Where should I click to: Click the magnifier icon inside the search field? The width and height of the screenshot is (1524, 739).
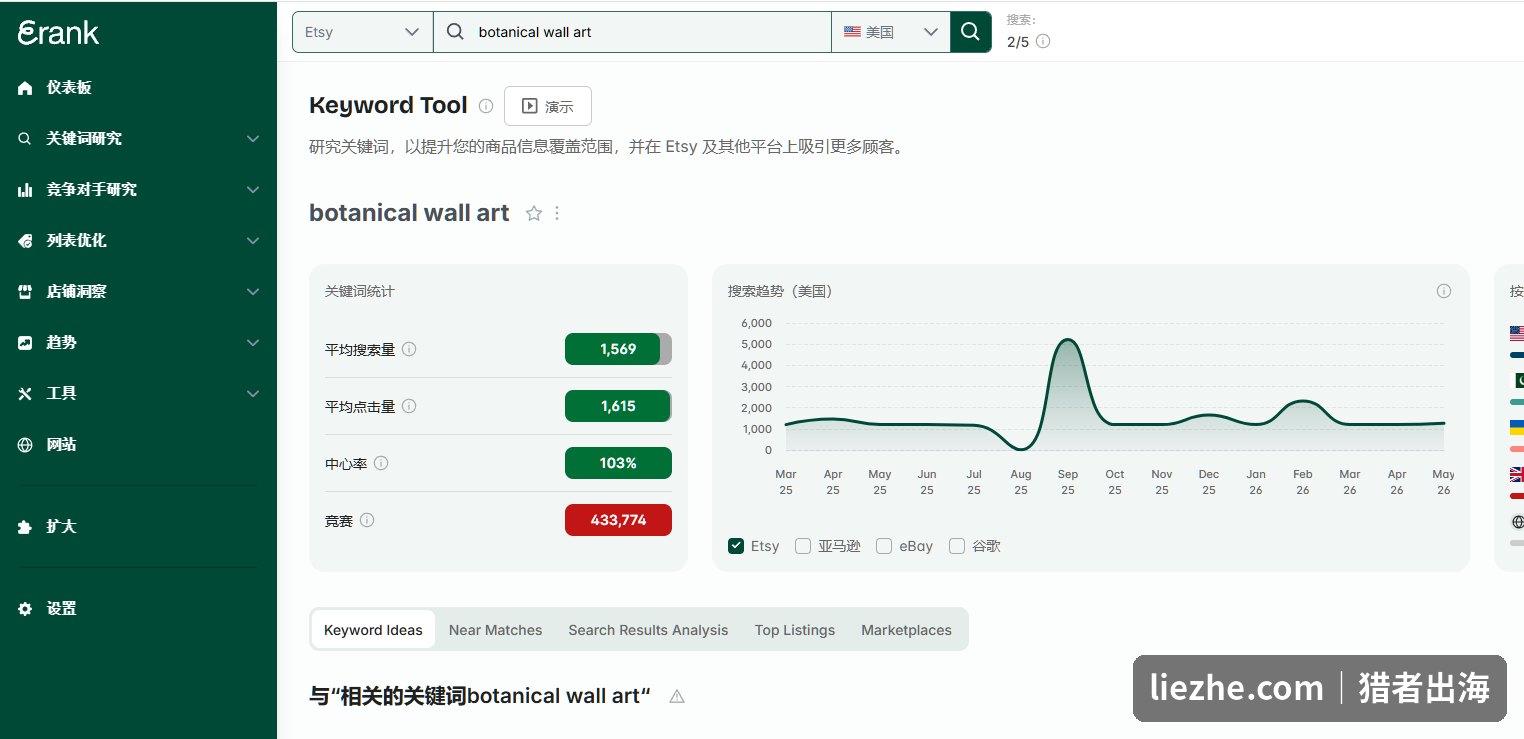pyautogui.click(x=455, y=32)
